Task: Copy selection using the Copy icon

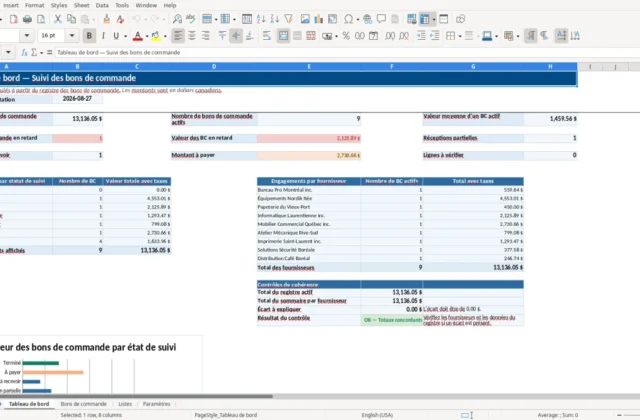Action: (71, 19)
